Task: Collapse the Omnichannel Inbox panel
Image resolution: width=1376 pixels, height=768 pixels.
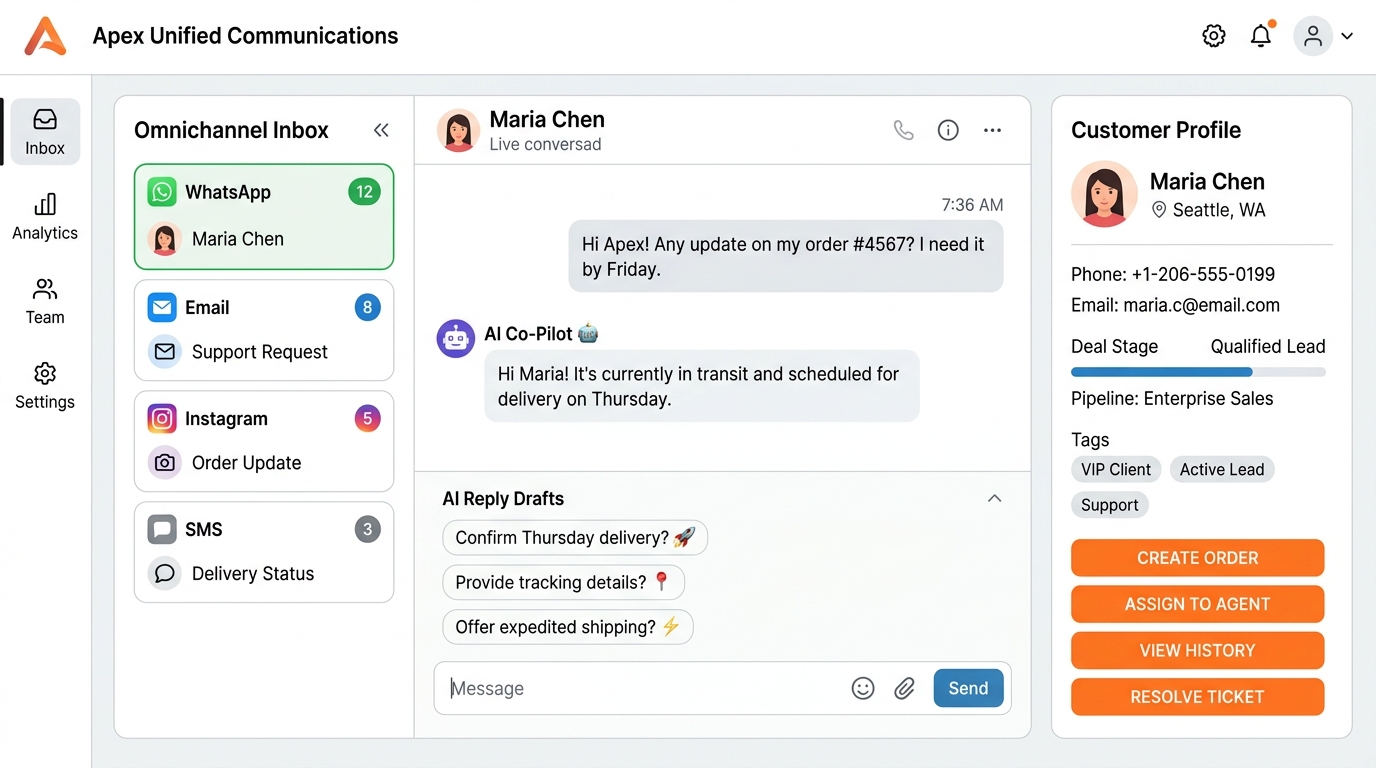Action: (x=381, y=130)
